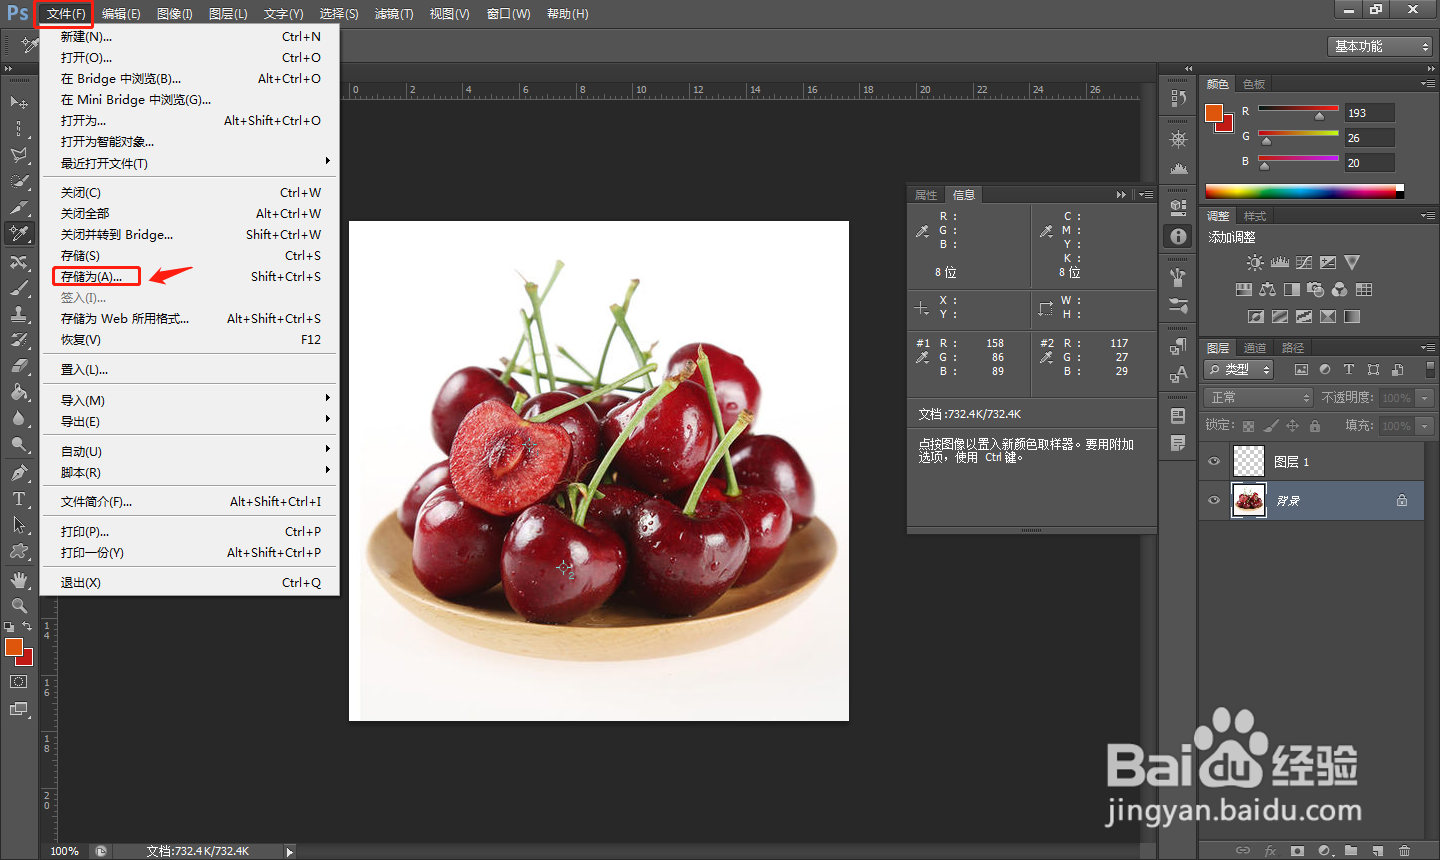Change screen mode icon in toolbox
The width and height of the screenshot is (1440, 860).
(19, 709)
